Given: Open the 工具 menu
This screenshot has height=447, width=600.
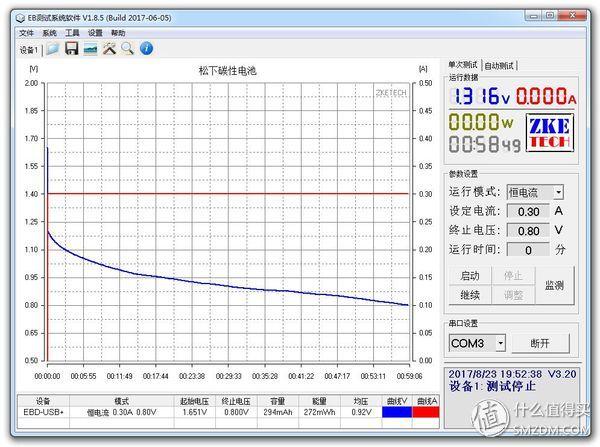Looking at the screenshot, I should click(72, 32).
